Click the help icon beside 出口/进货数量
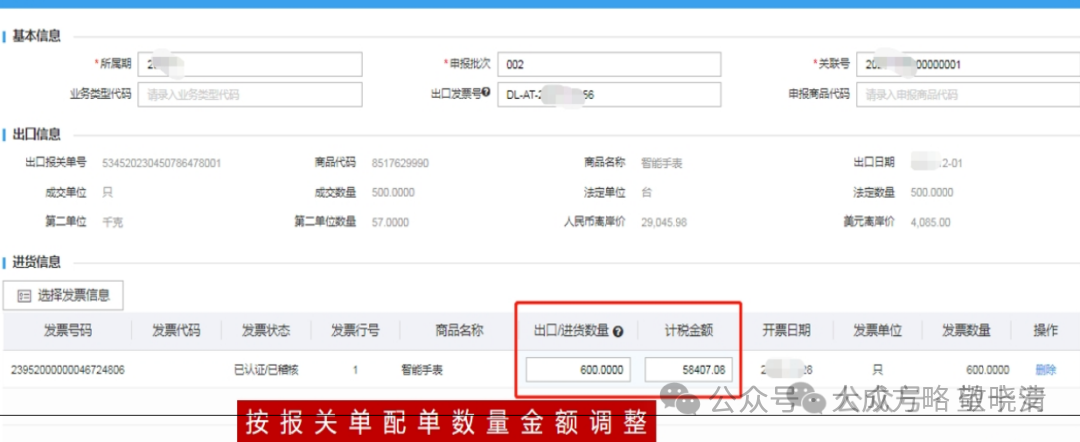1080x442 pixels. [618, 332]
